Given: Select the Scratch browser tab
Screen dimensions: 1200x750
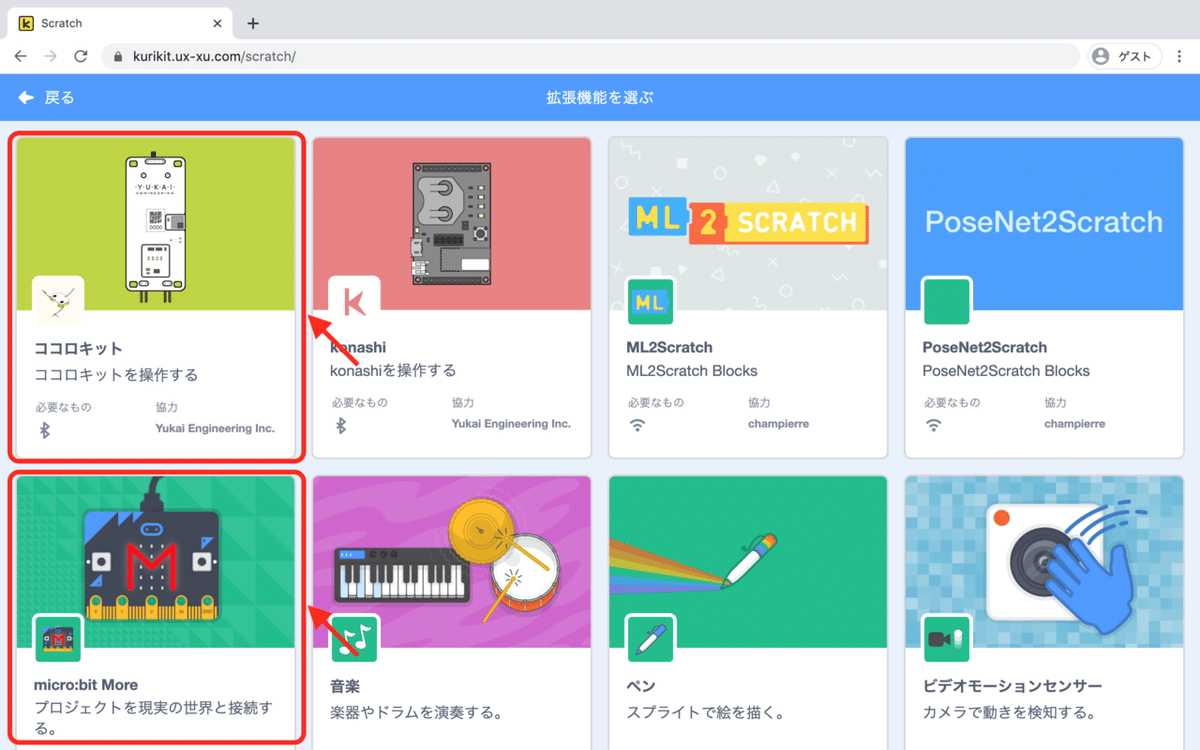Looking at the screenshot, I should tap(110, 22).
